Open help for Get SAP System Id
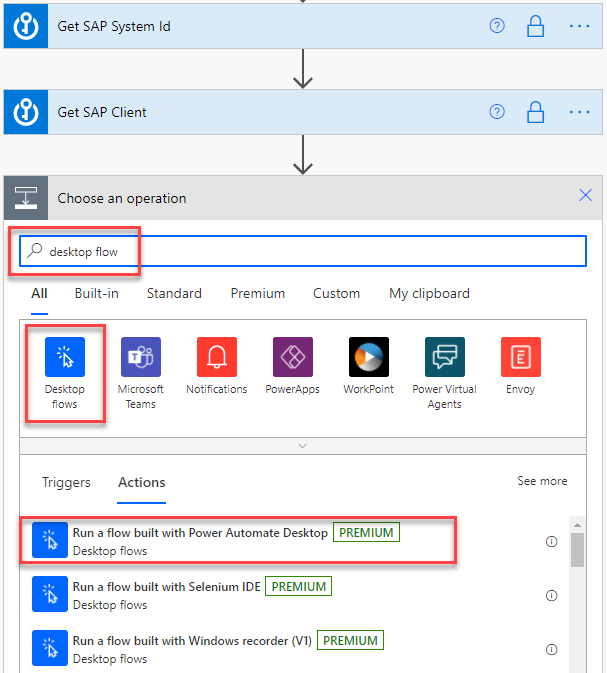The height and width of the screenshot is (673, 607). click(497, 26)
